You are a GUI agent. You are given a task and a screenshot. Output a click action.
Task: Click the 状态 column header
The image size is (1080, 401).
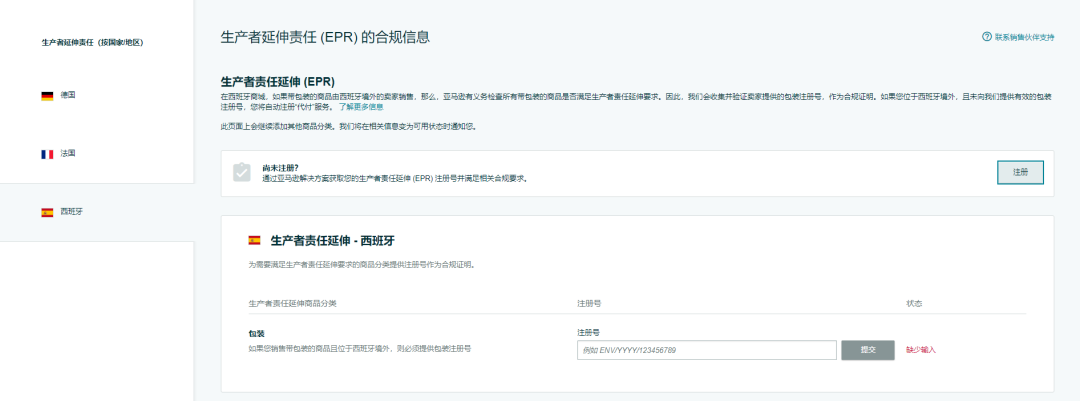point(913,302)
